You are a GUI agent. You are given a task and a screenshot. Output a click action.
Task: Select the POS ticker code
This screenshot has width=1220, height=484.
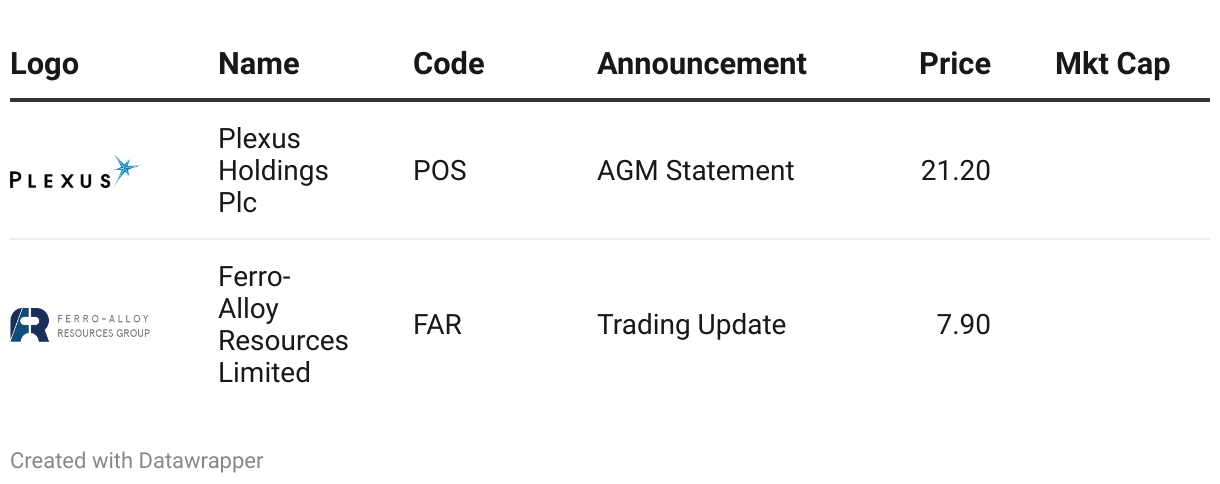[x=439, y=171]
